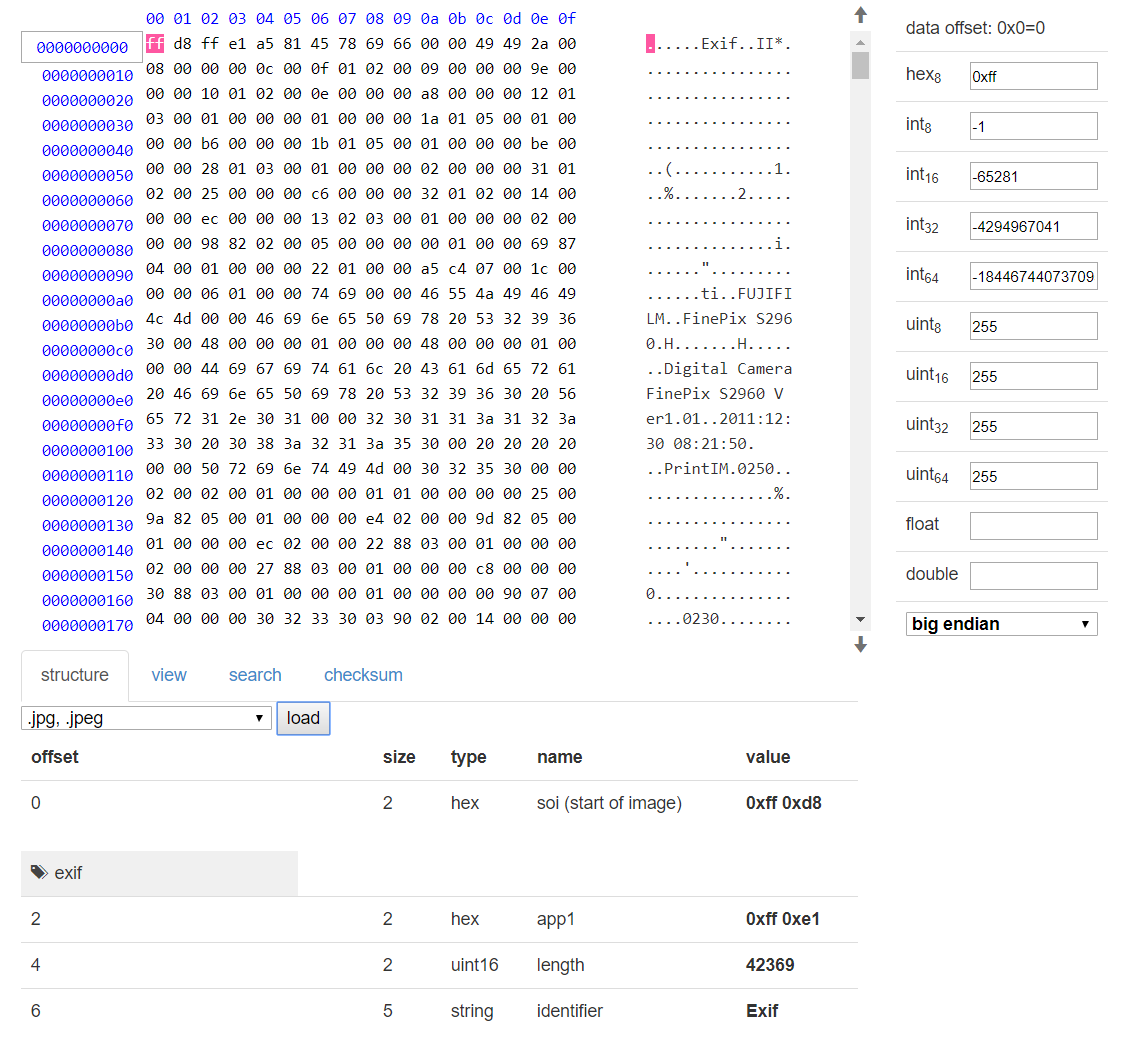Click the small scrollbar down arrow
Image resolution: width=1125 pixels, height=1050 pixels.
pyautogui.click(x=860, y=619)
